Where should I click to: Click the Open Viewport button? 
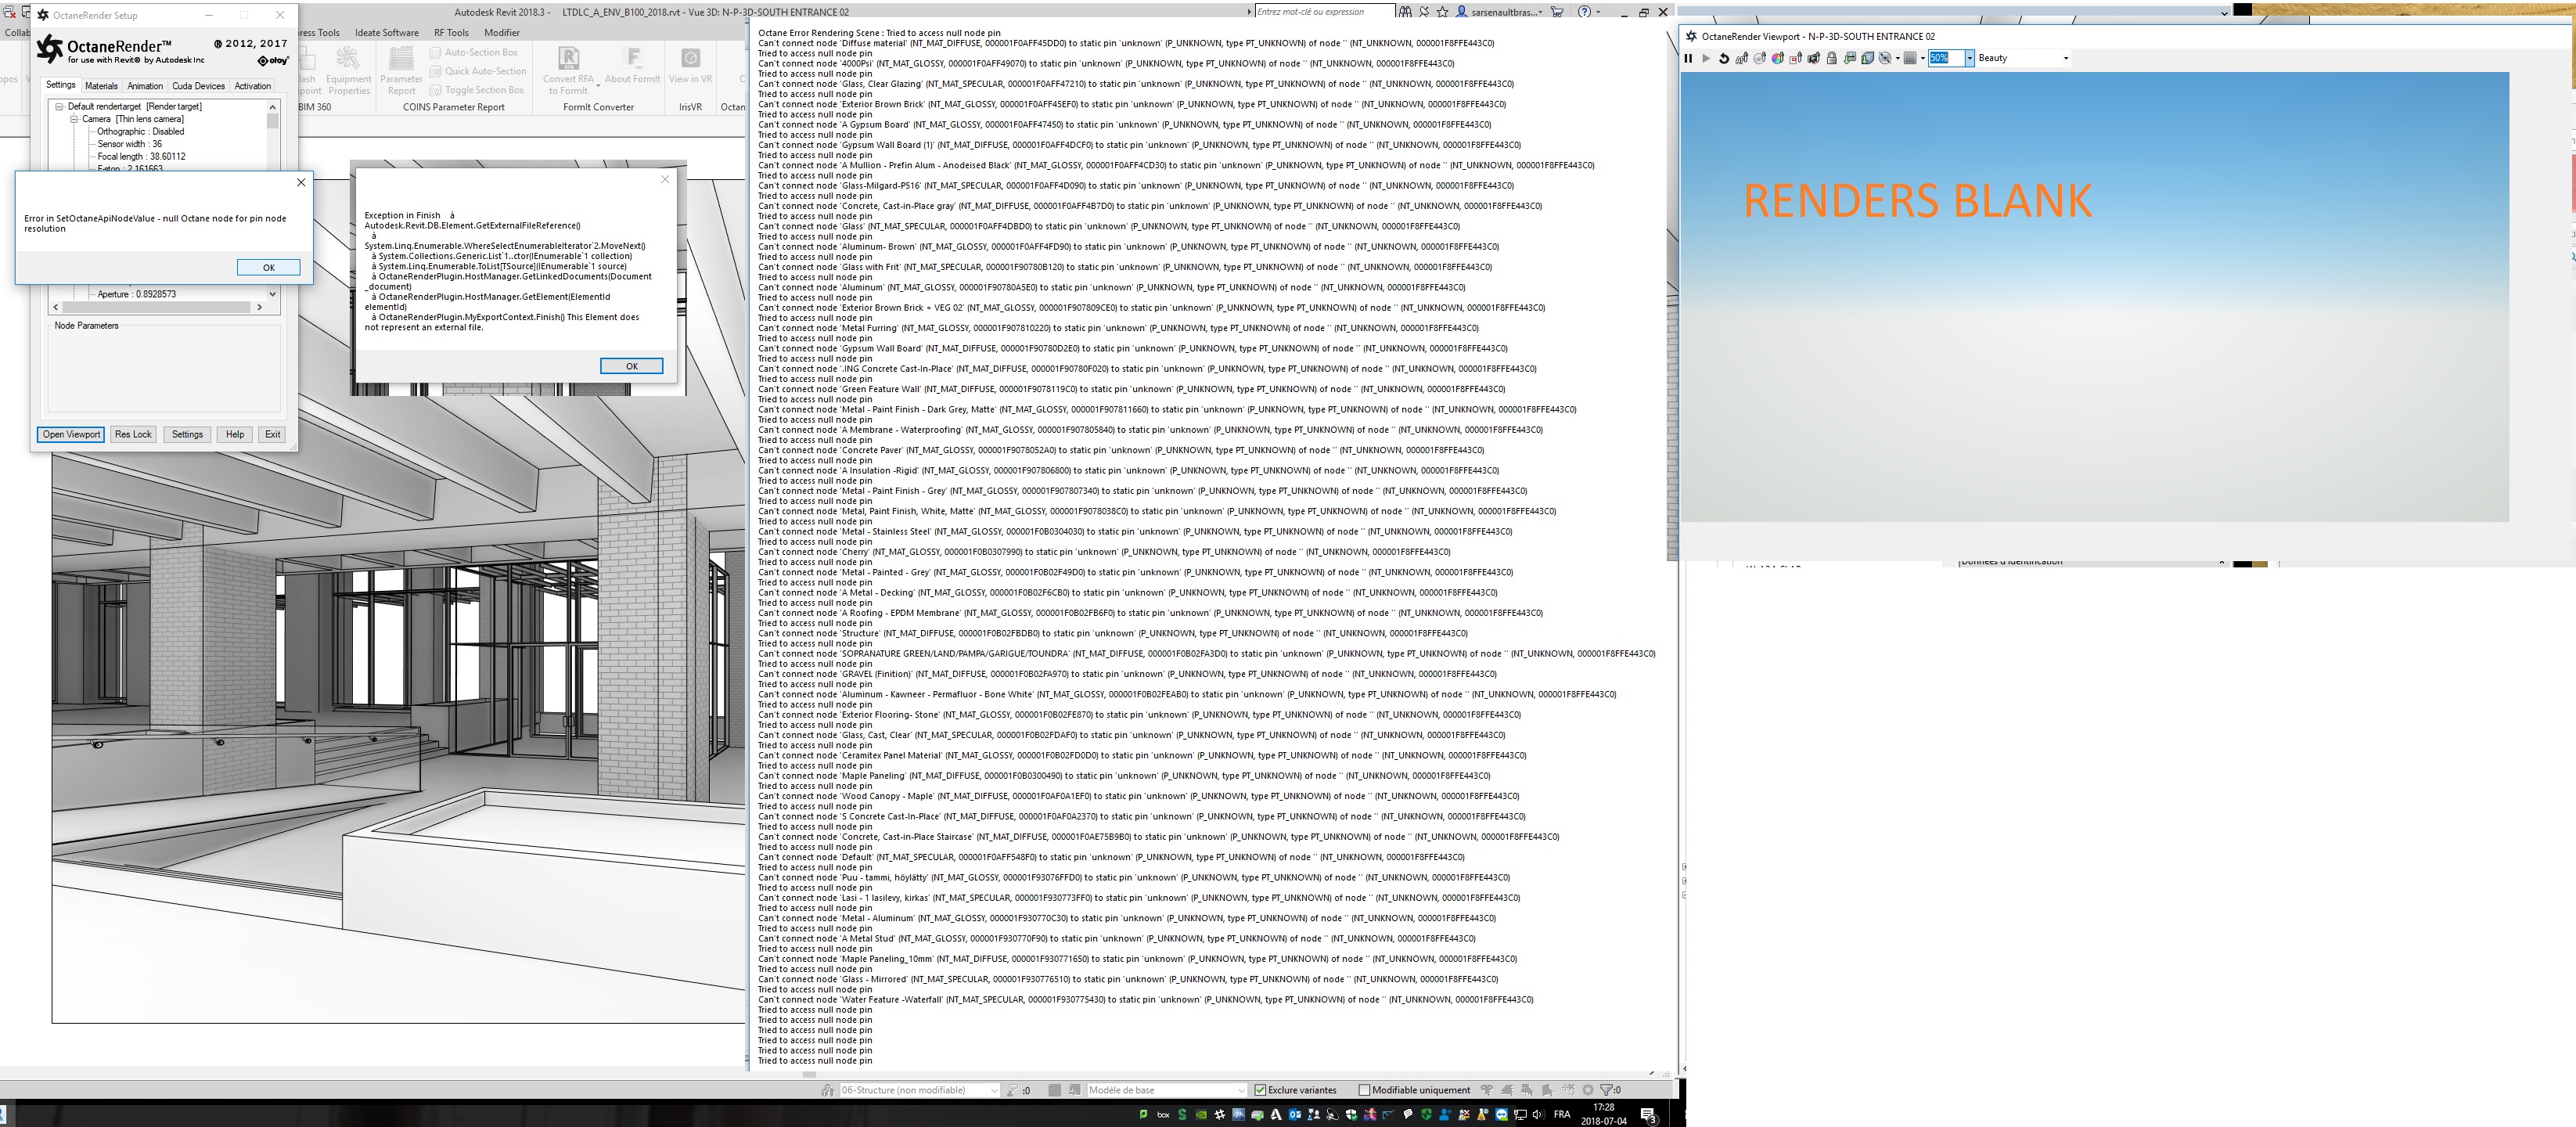coord(71,434)
